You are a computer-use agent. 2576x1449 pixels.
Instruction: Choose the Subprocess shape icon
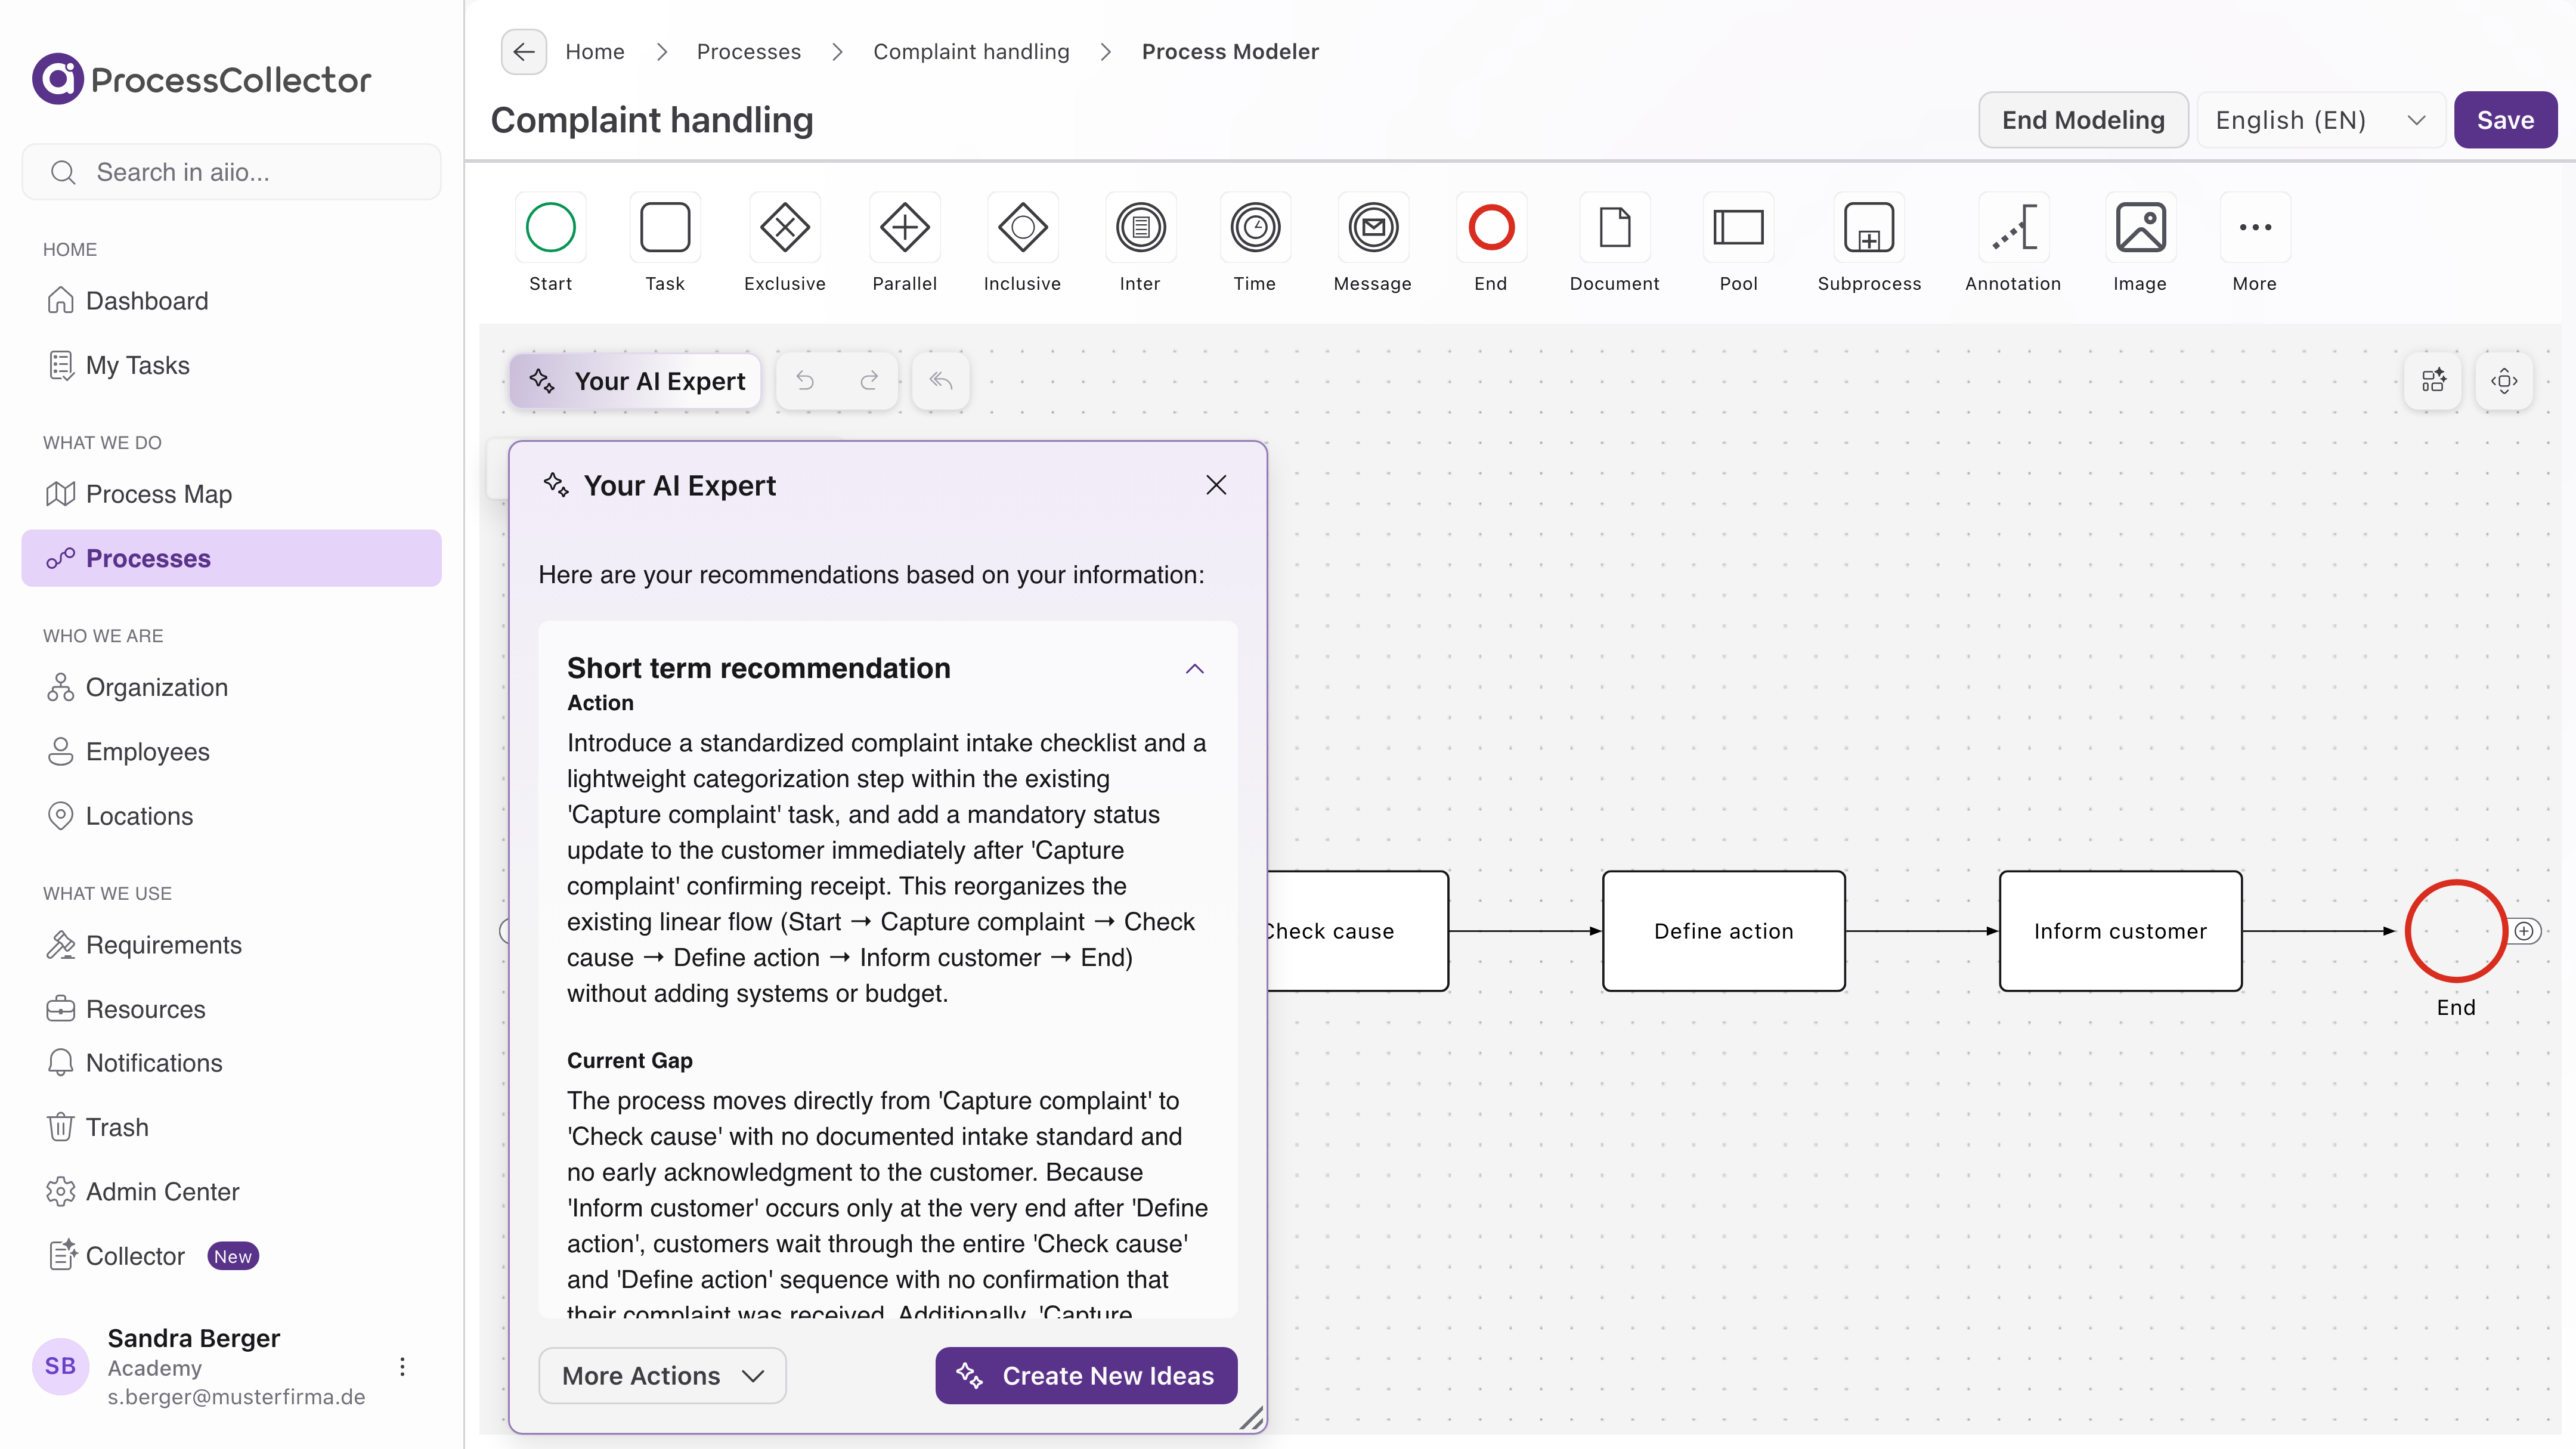(x=1869, y=228)
